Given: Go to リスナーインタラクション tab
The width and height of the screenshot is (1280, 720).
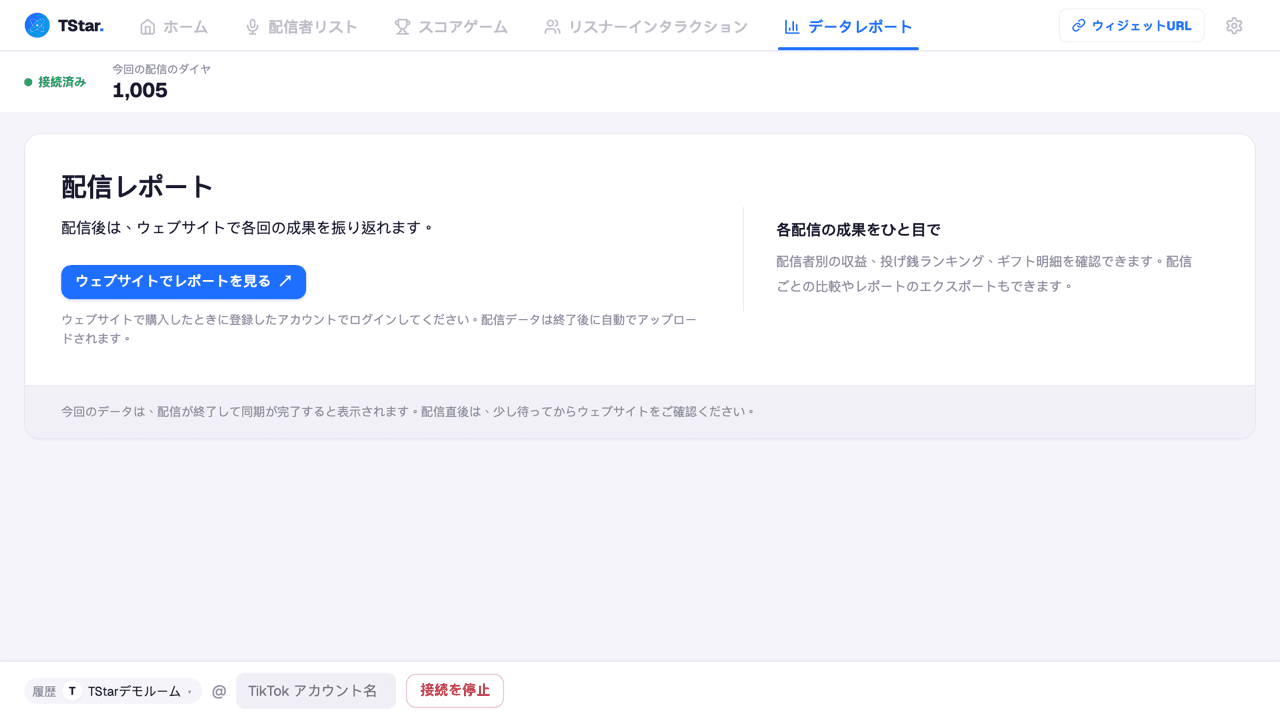Looking at the screenshot, I should pyautogui.click(x=646, y=27).
